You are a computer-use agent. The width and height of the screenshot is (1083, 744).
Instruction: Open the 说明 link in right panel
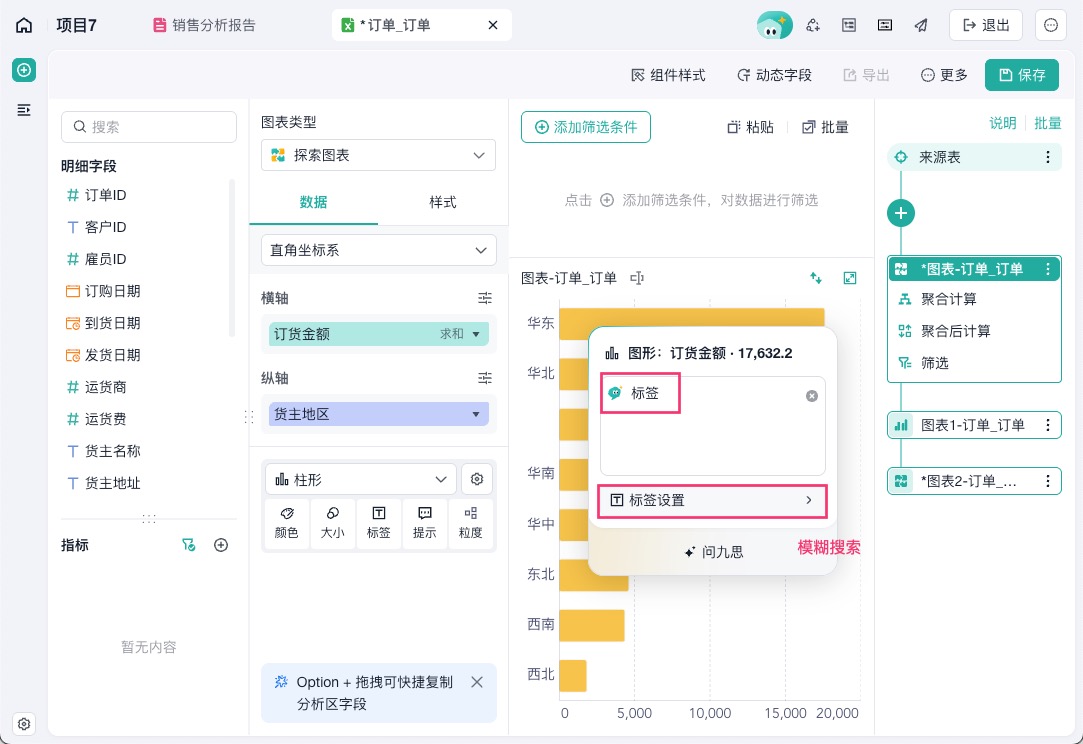tap(1003, 123)
